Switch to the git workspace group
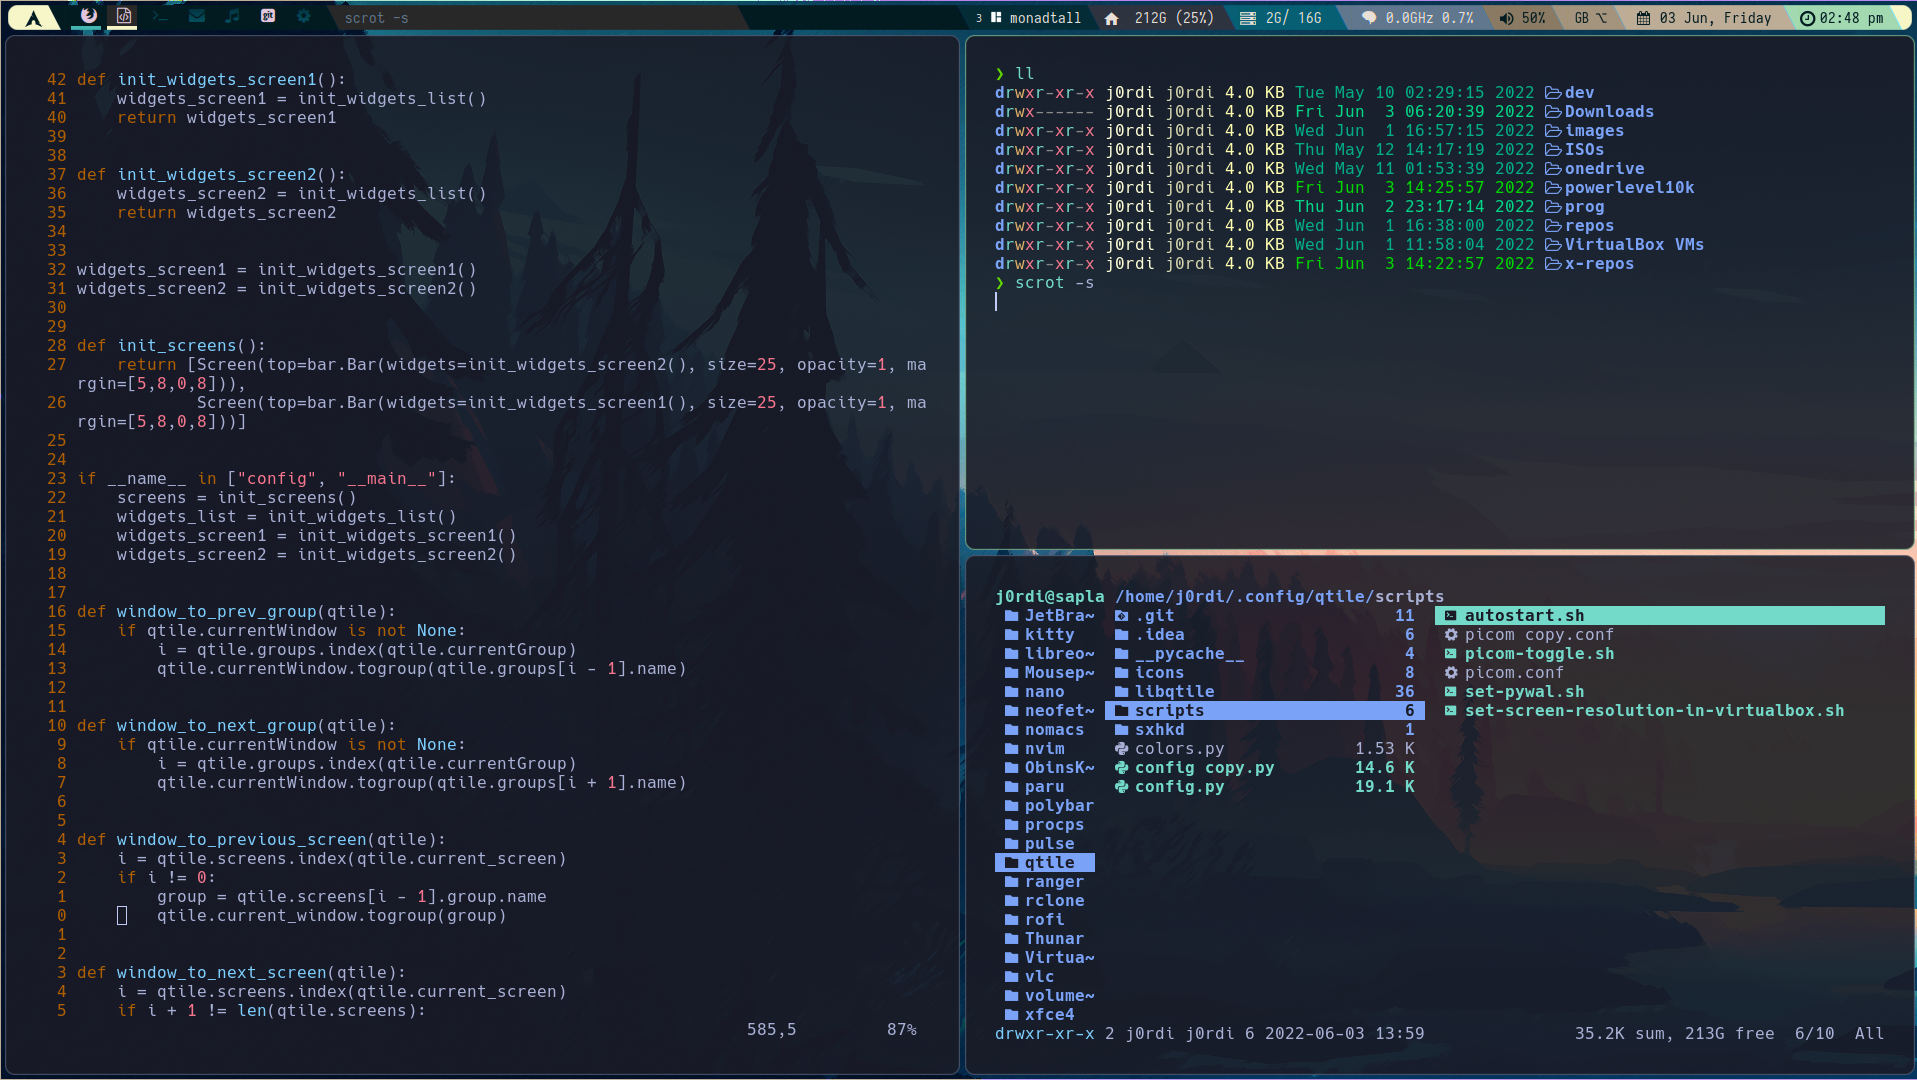The height and width of the screenshot is (1080, 1917). 268,16
